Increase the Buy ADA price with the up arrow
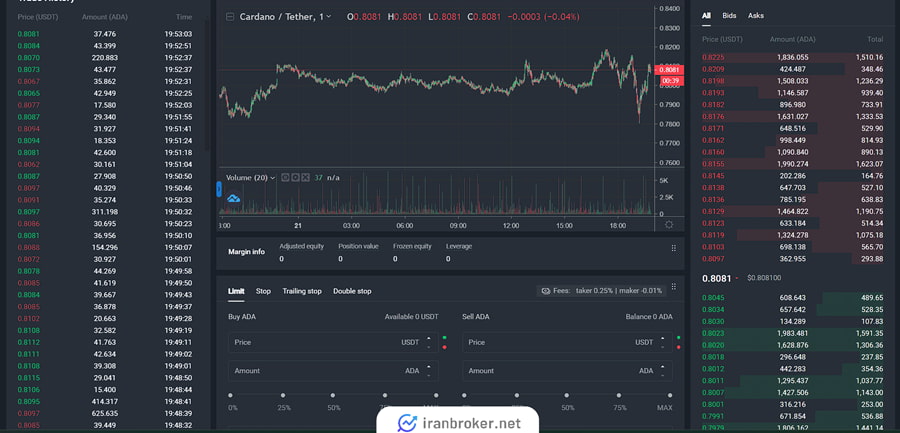 tap(428, 338)
